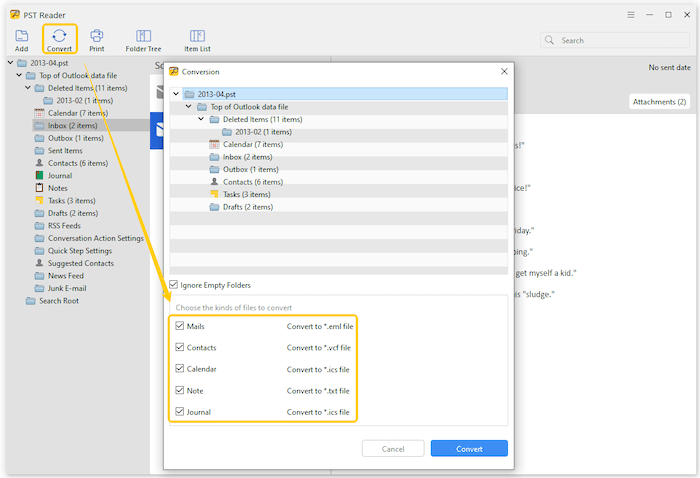Collapse 2013-04.pst node in Conversion dialog
Image resolution: width=700 pixels, height=478 pixels.
coord(176,94)
